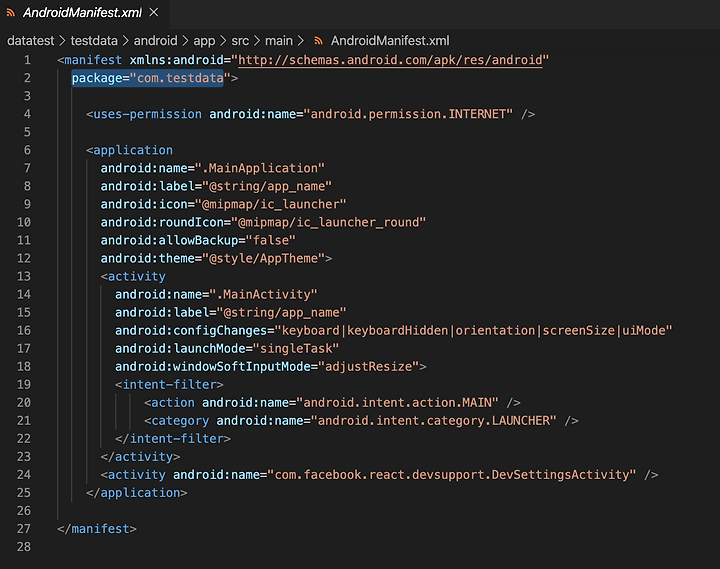
Task: Click android:label attribute on line 15
Action: coord(162,312)
